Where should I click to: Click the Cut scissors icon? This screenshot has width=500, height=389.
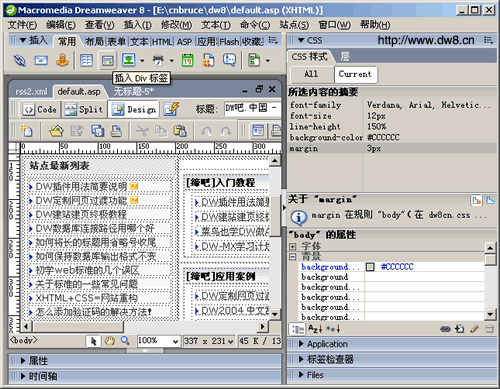142,131
